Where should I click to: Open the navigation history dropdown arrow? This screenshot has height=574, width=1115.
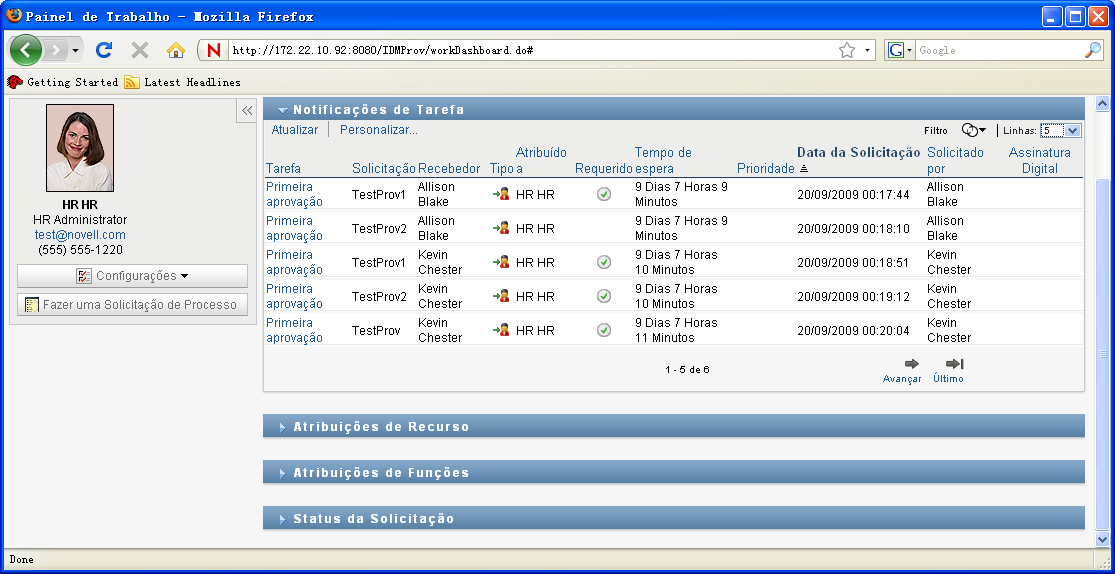[75, 51]
